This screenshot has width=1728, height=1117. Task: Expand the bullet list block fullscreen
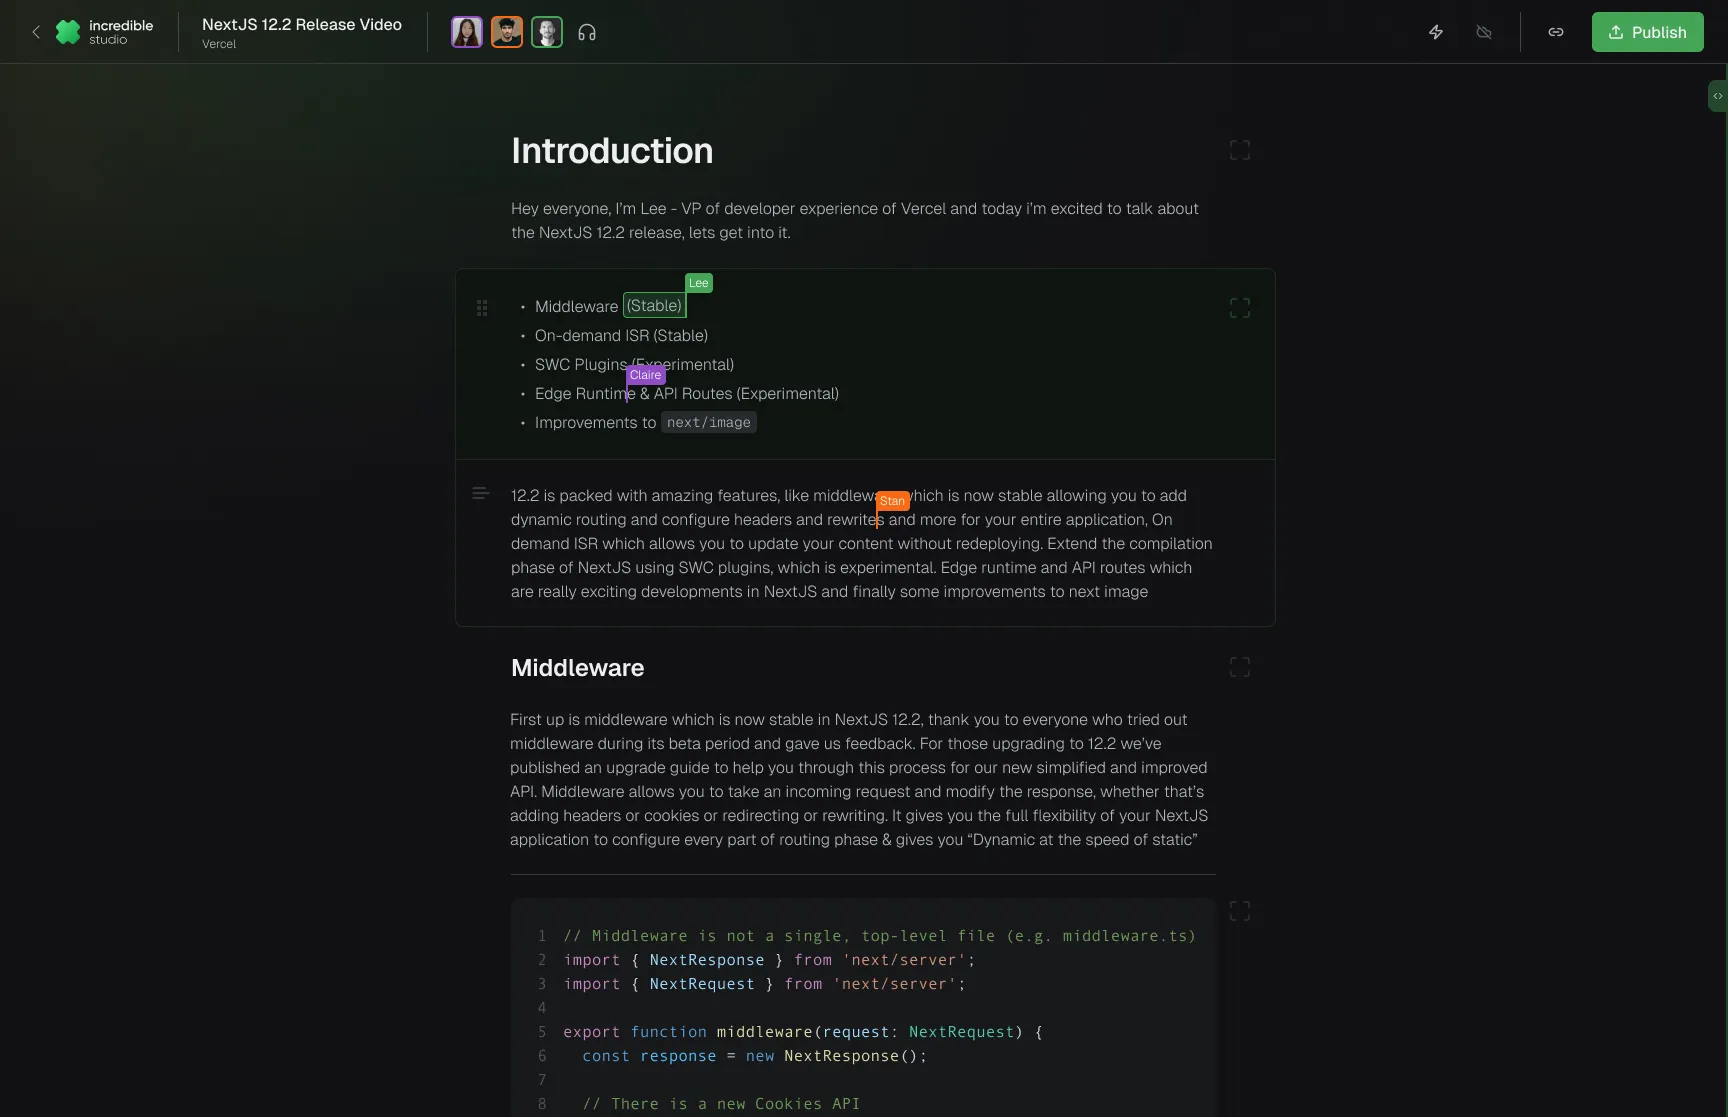pyautogui.click(x=1240, y=308)
